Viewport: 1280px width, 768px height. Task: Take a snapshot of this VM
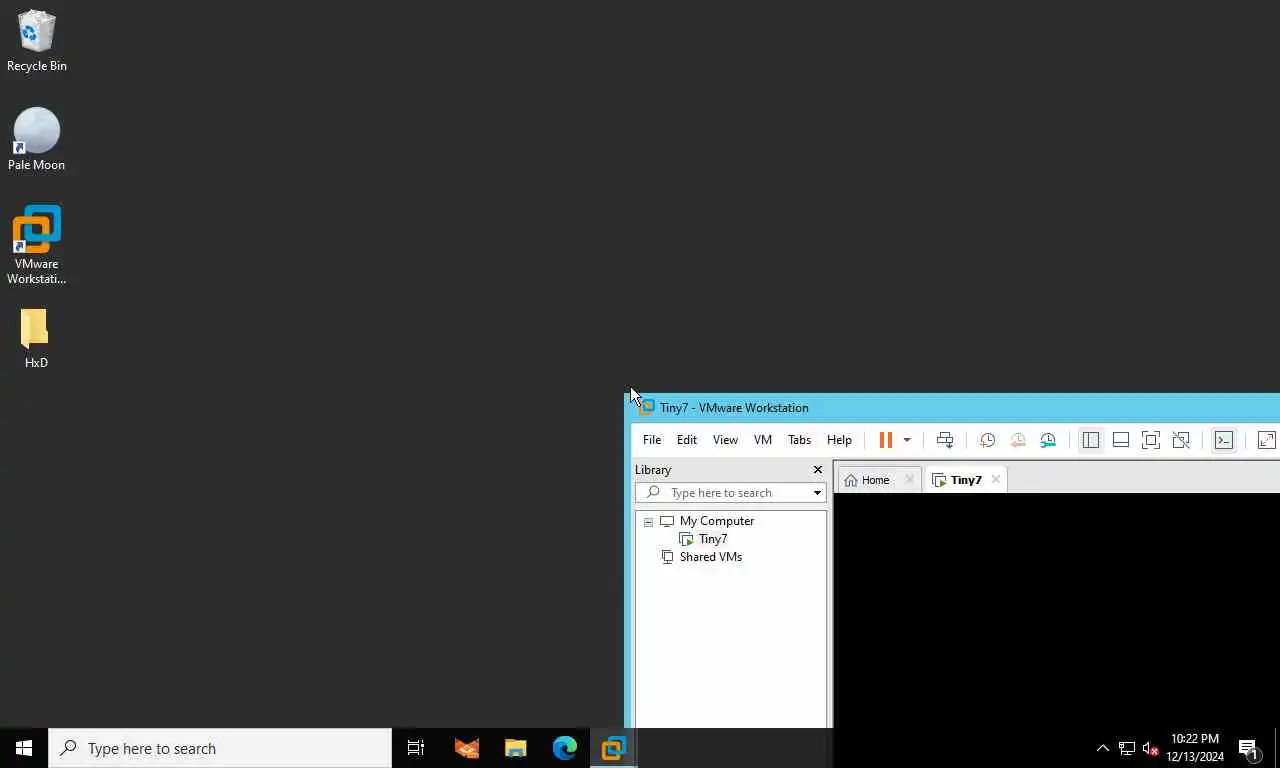tap(987, 440)
